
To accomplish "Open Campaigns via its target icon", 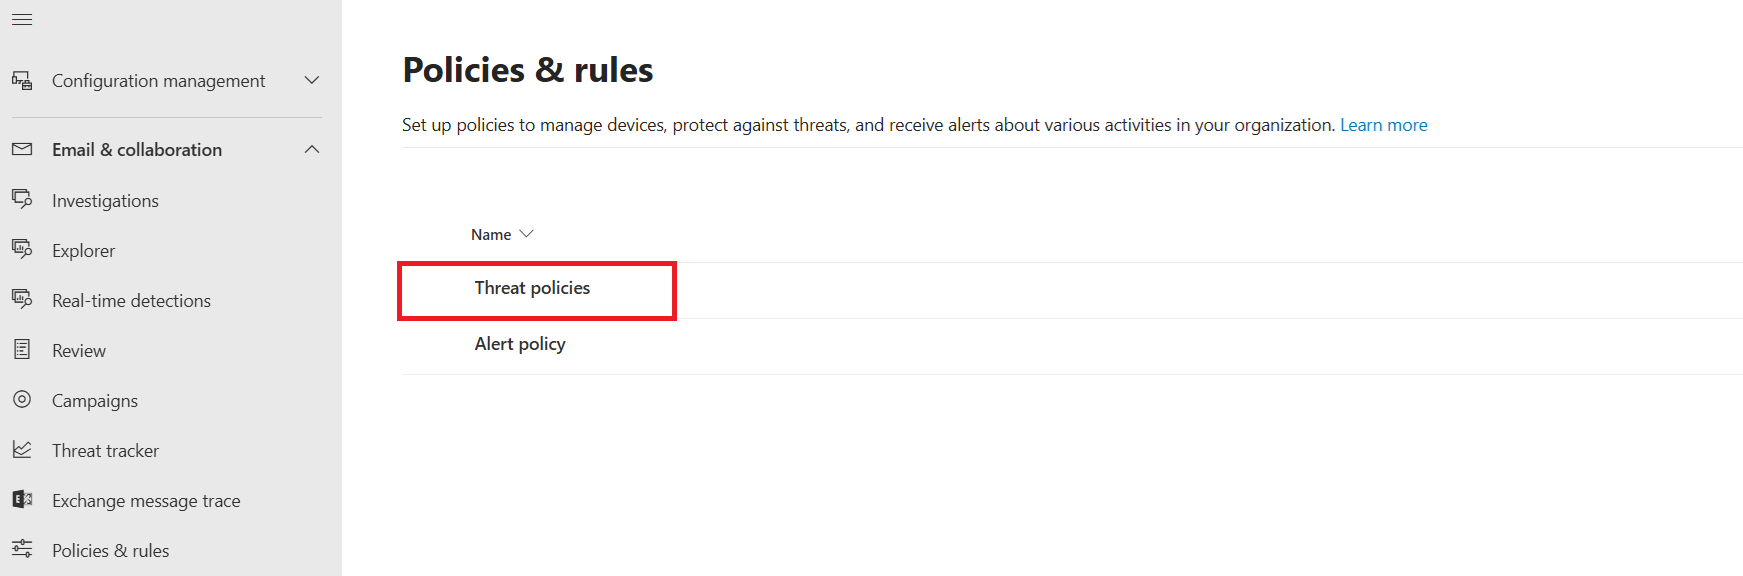I will pos(22,400).
